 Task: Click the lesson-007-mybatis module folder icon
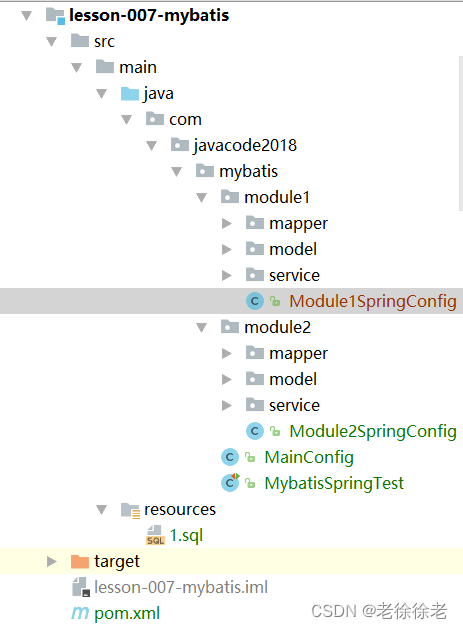(x=55, y=16)
